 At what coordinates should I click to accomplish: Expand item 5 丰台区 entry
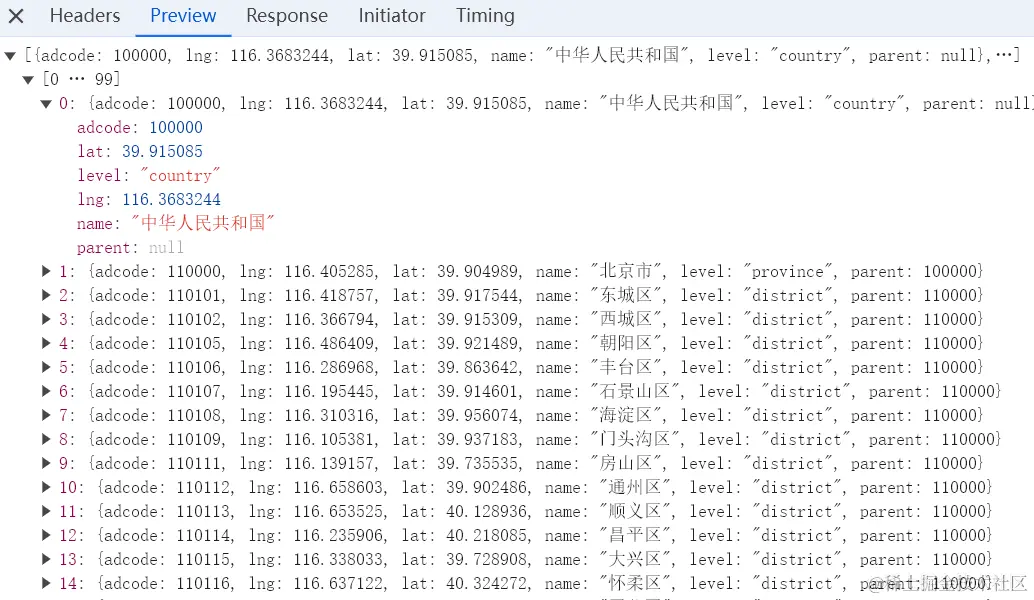click(46, 367)
